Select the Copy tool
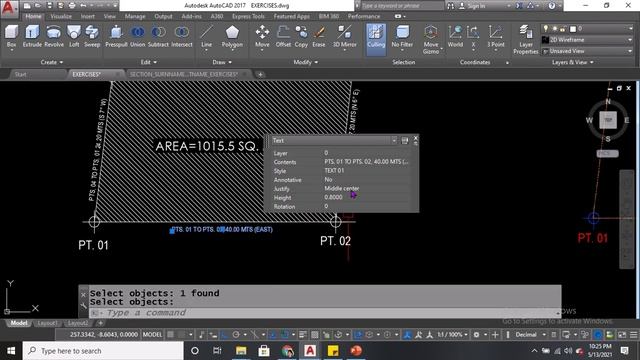The height and width of the screenshot is (360, 640). pyautogui.click(x=301, y=36)
